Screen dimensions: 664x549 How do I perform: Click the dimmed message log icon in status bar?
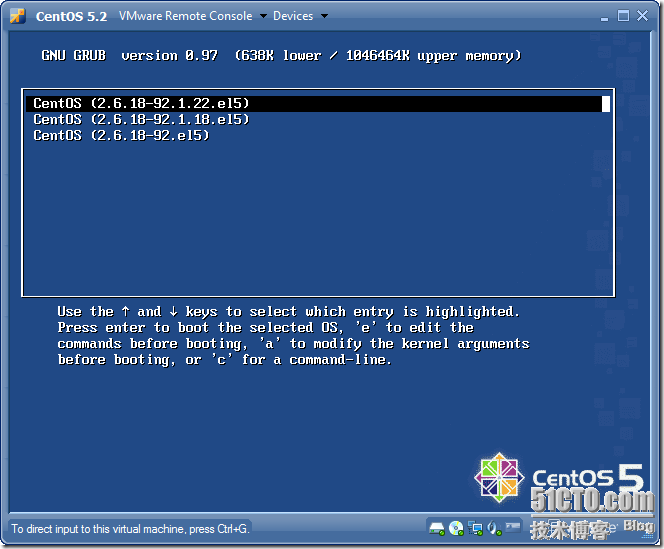point(513,527)
